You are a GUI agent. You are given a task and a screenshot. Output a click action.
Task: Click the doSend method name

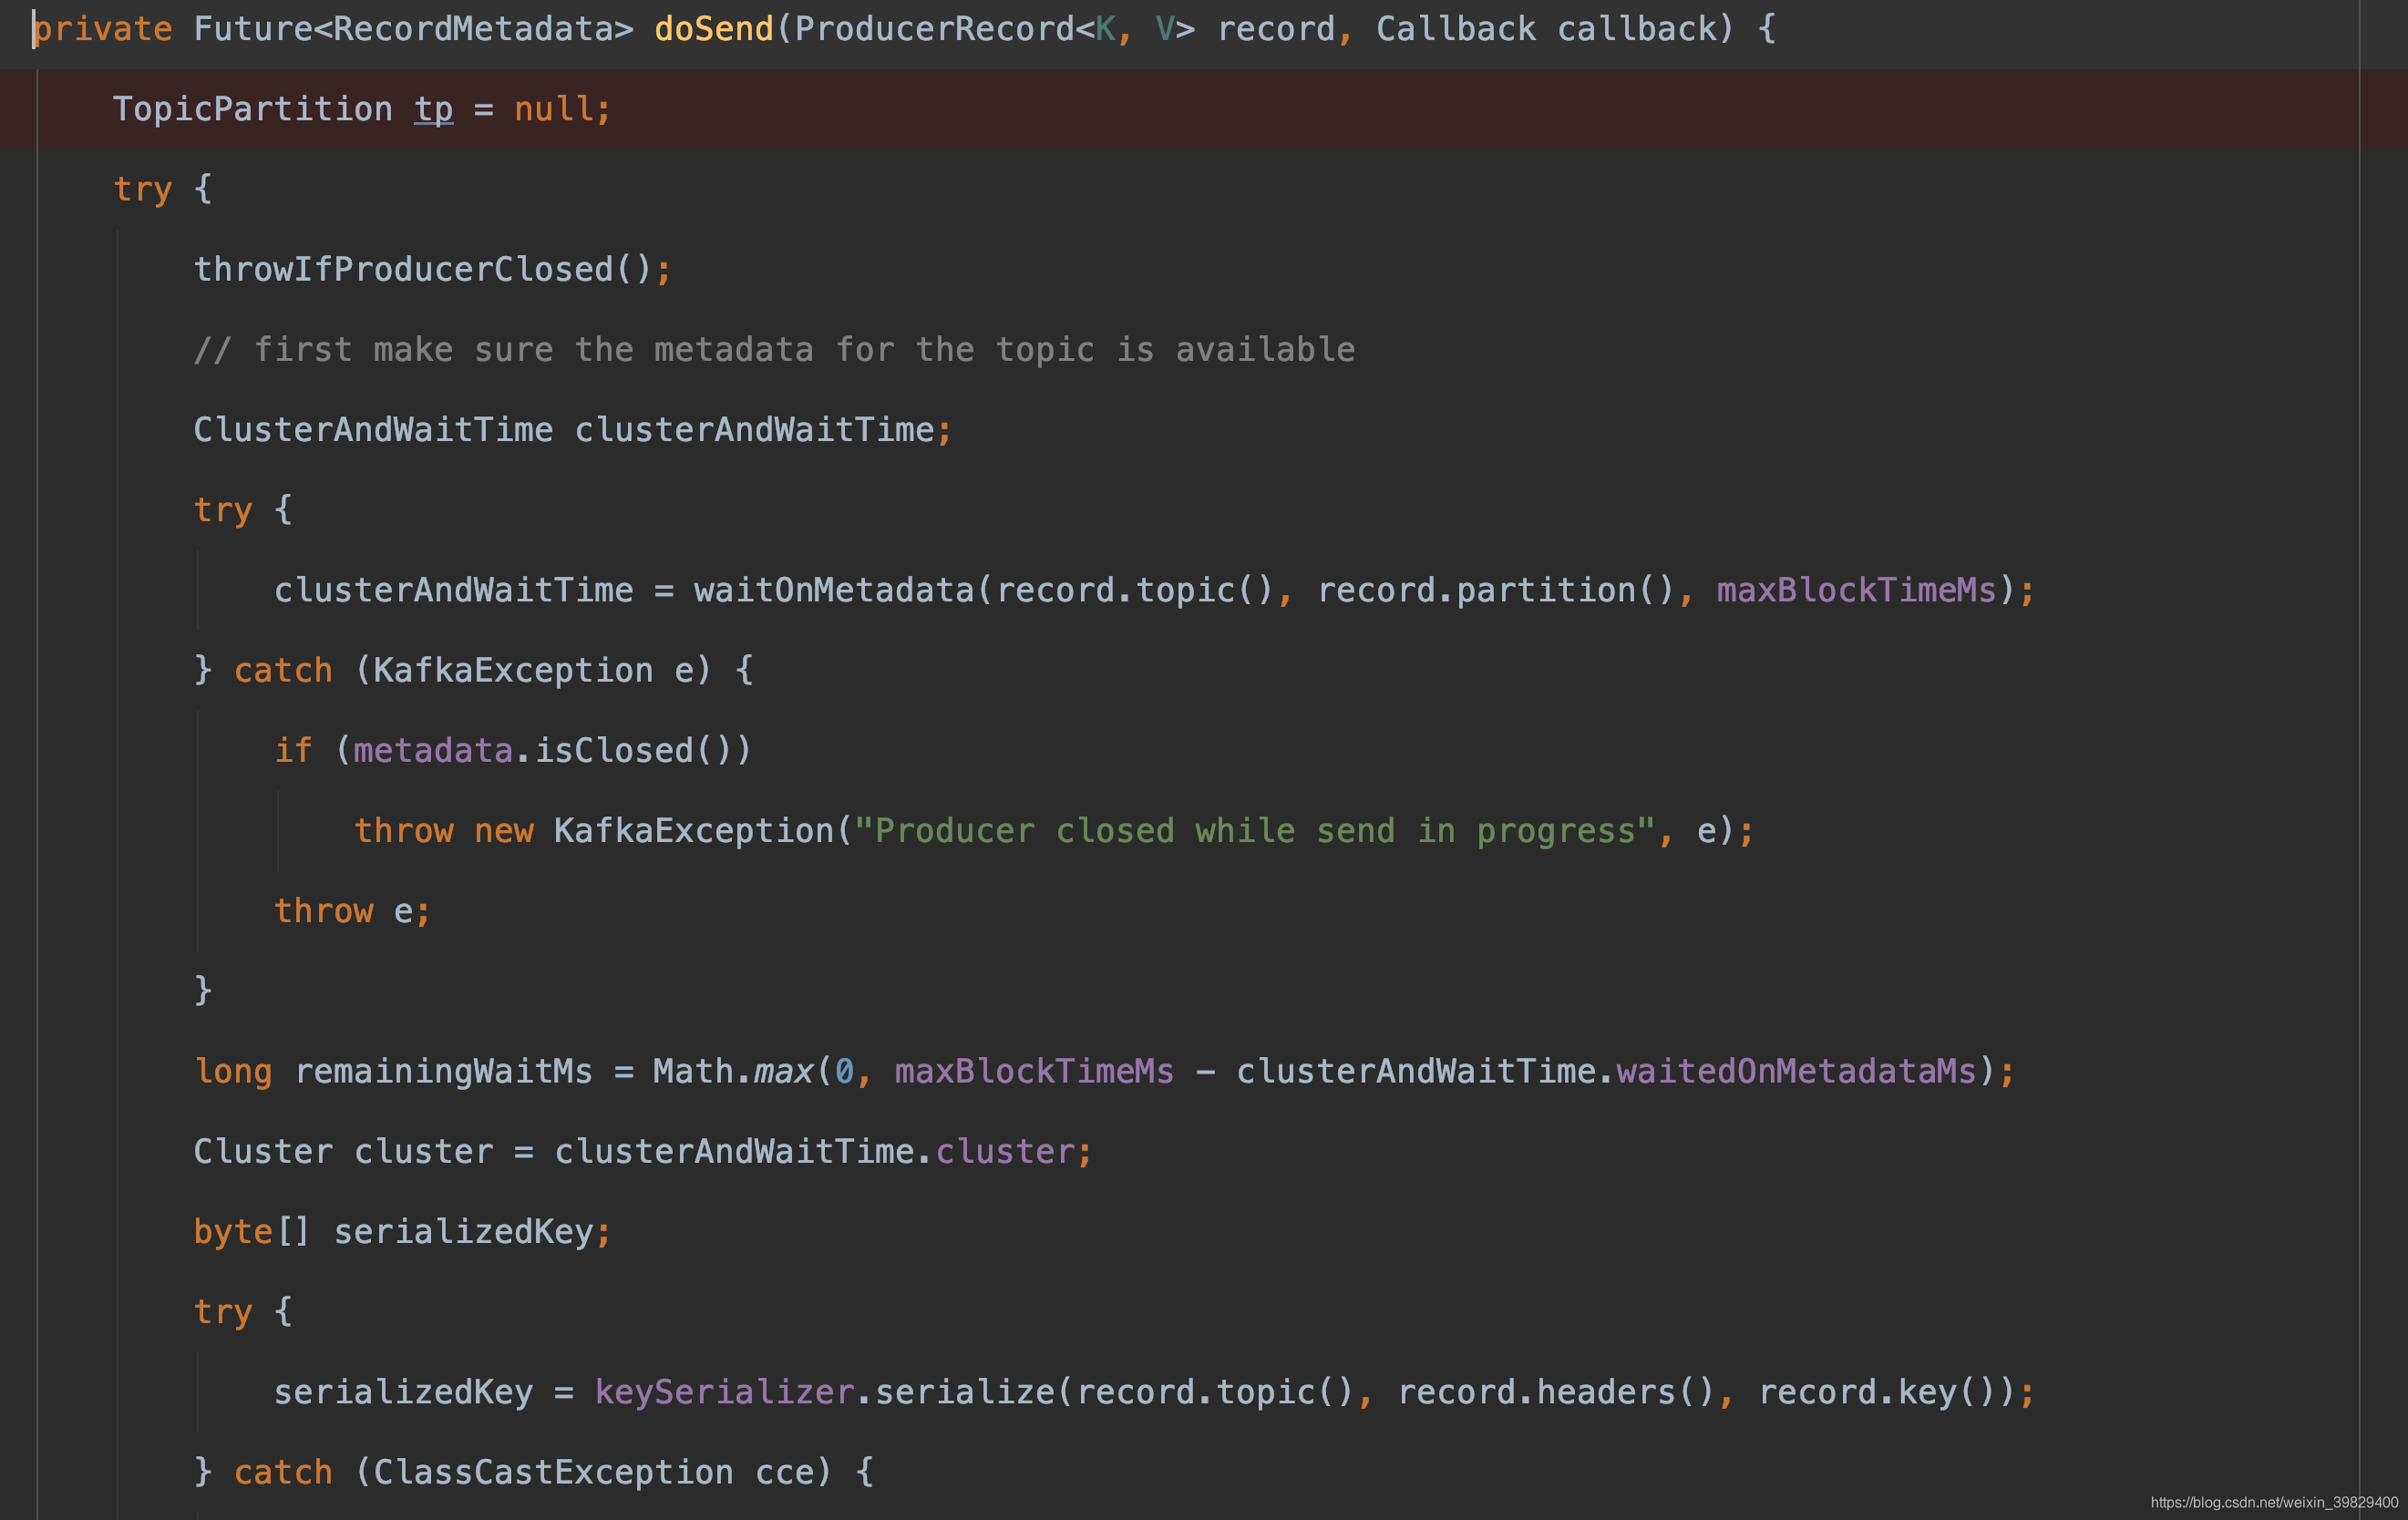tap(713, 29)
